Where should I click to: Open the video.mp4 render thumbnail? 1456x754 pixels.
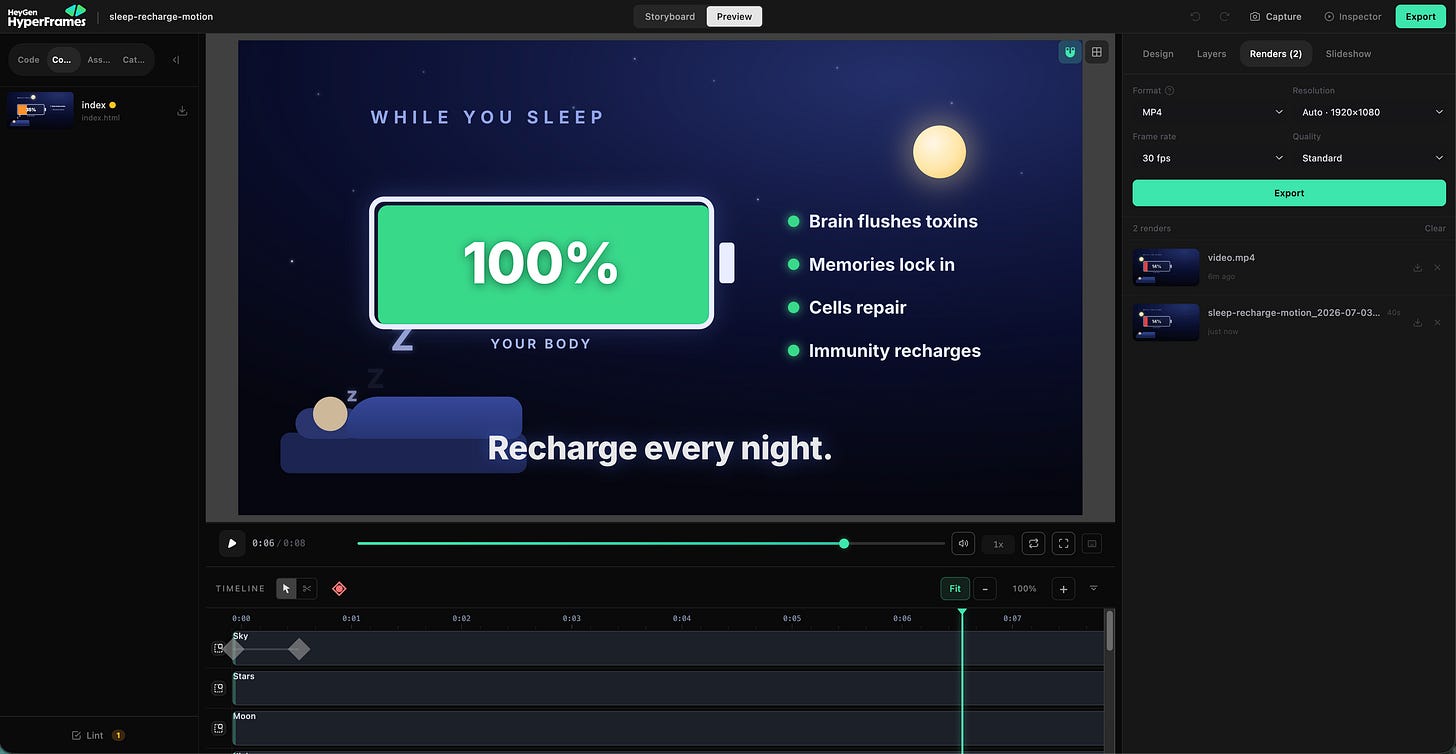pyautogui.click(x=1166, y=267)
